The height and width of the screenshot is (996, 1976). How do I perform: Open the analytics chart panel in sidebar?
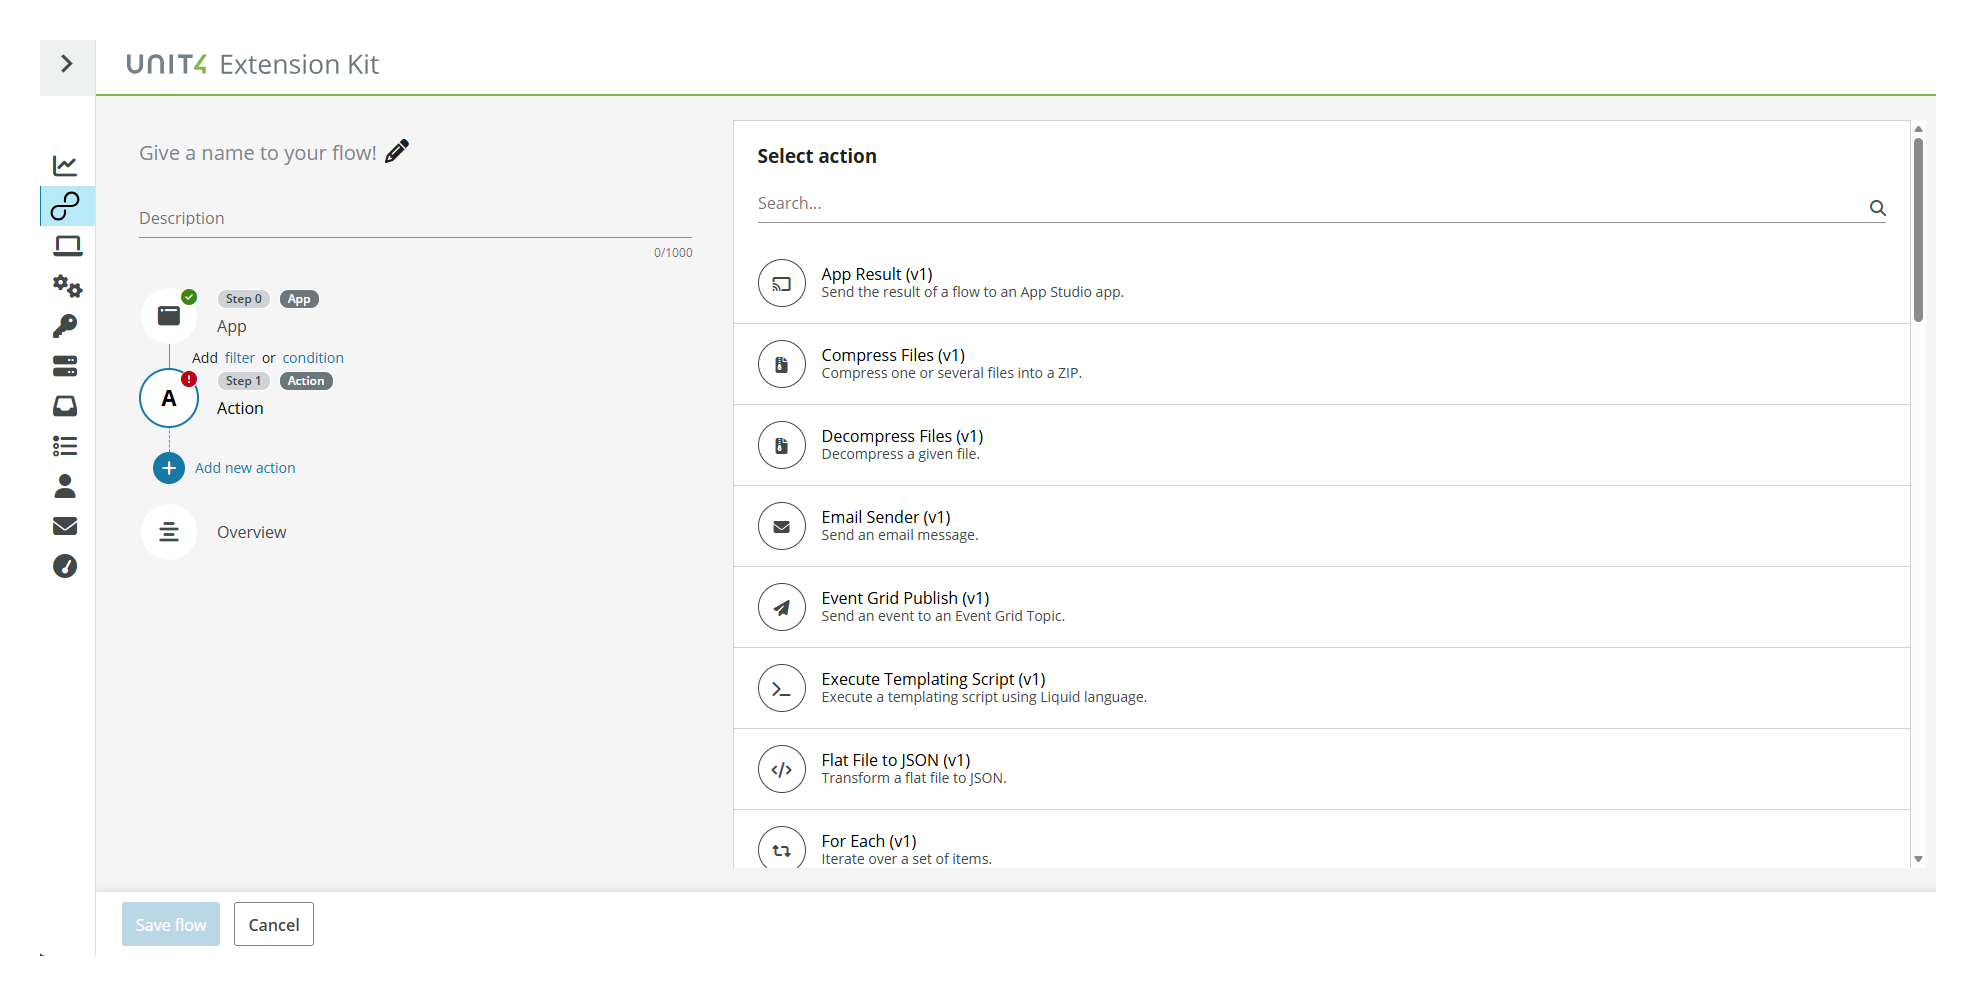[x=65, y=165]
